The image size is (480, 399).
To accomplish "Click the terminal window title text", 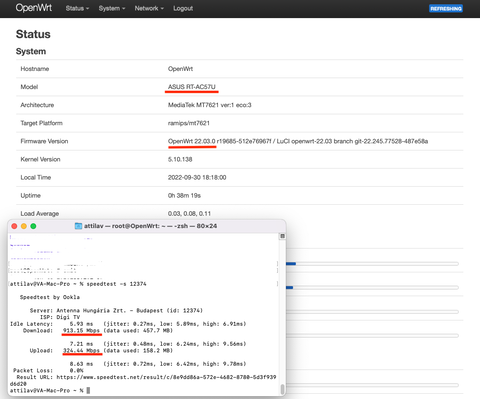I will [x=150, y=226].
